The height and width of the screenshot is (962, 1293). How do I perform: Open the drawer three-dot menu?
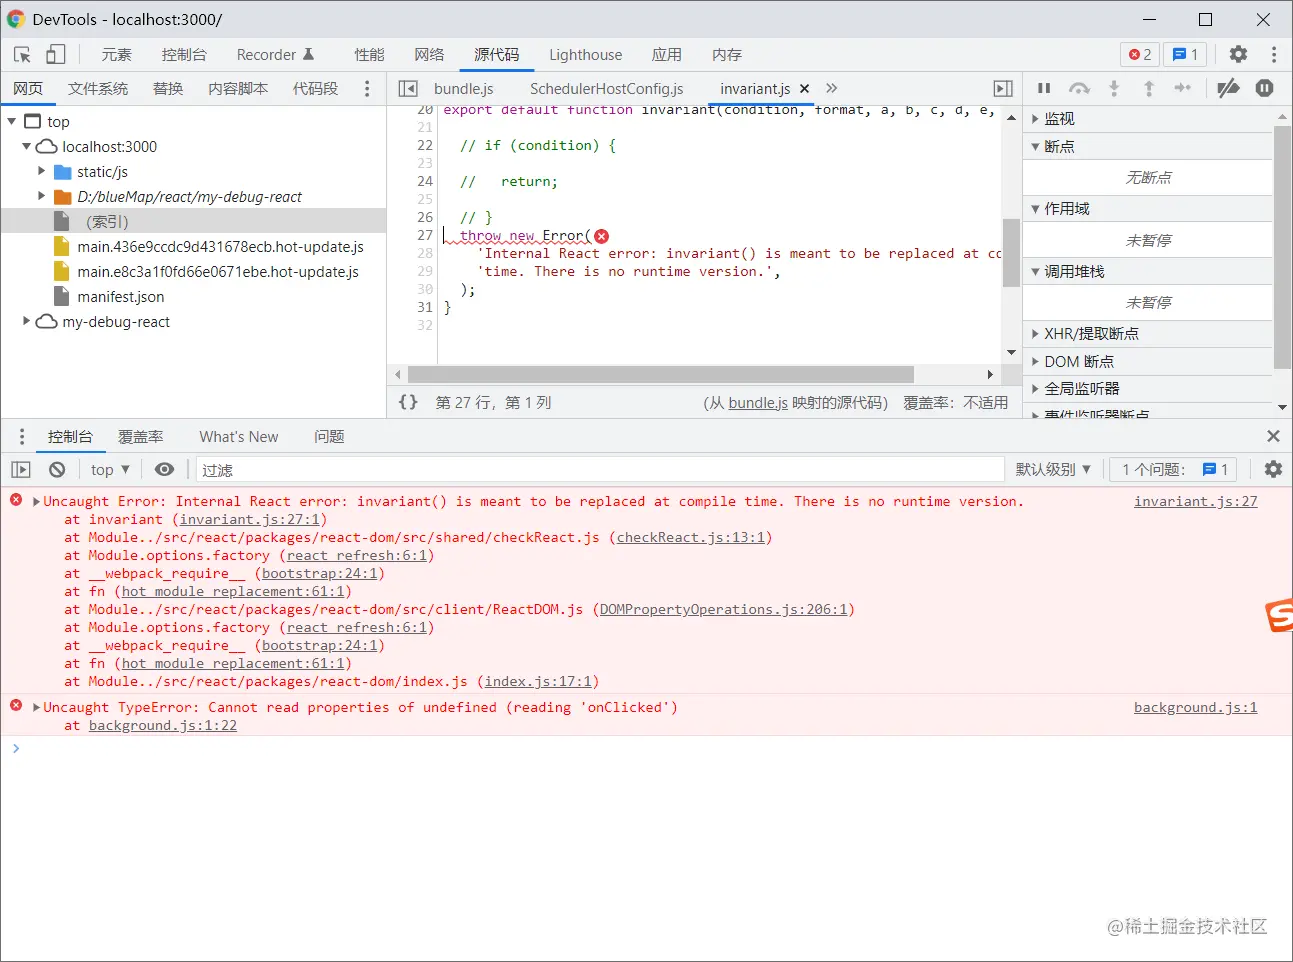22,437
